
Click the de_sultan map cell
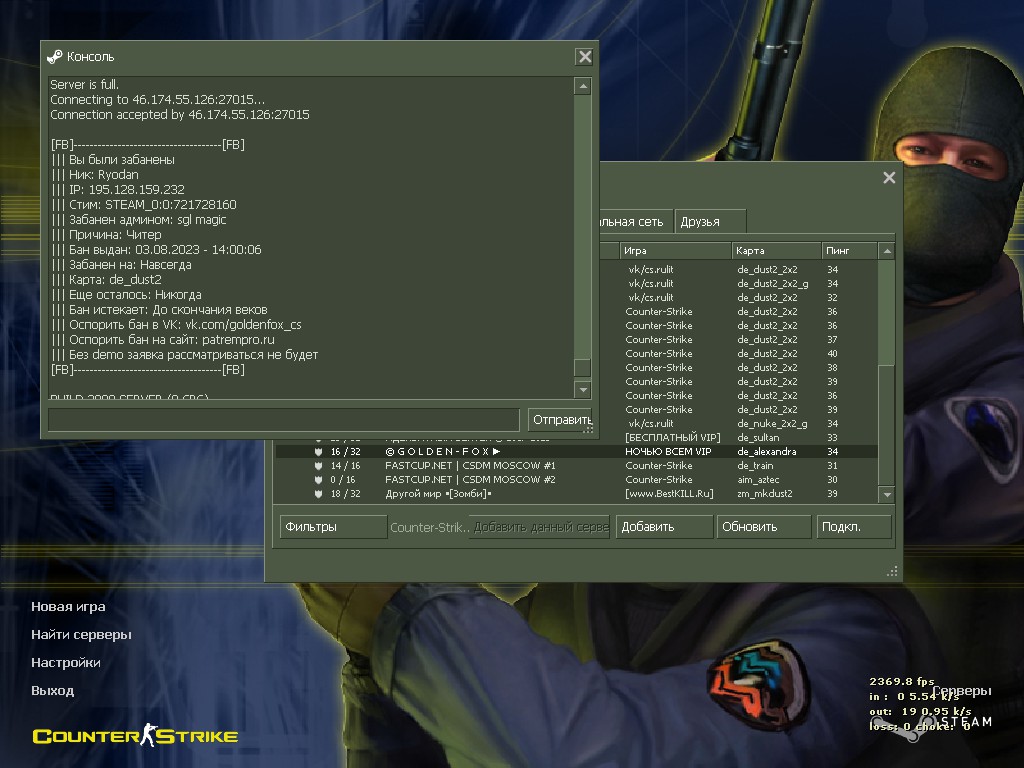(x=758, y=438)
